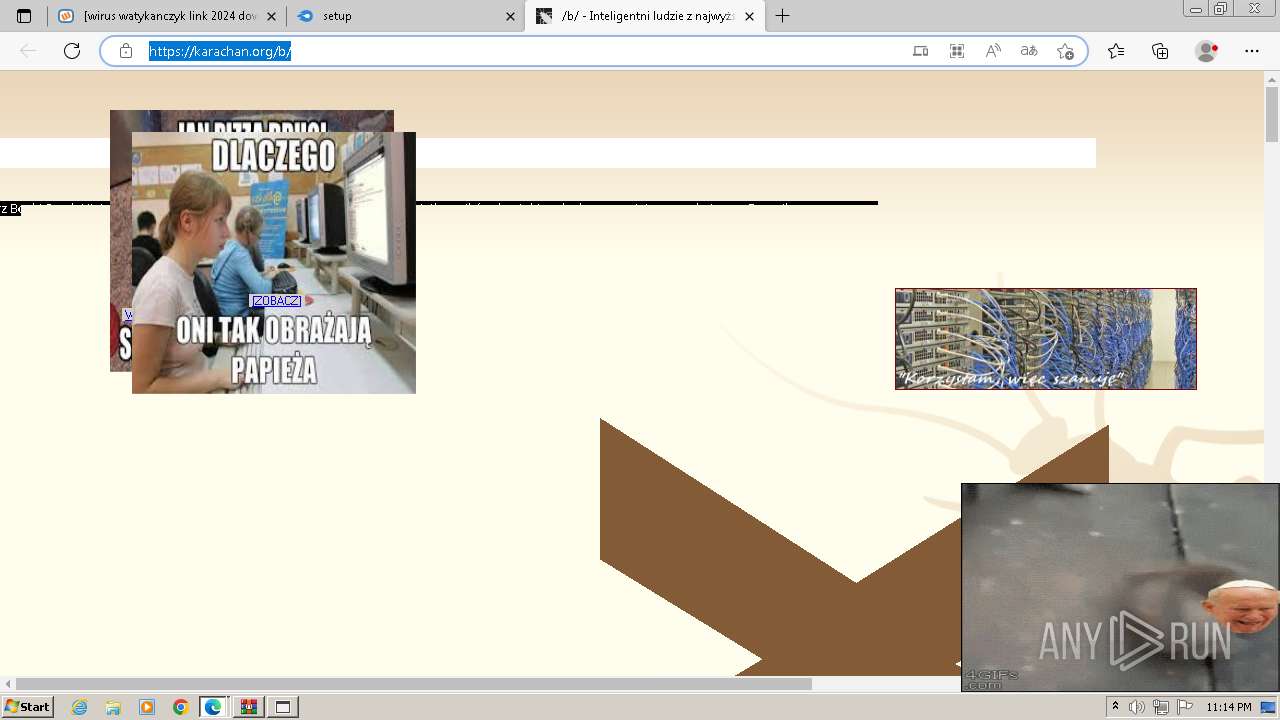The image size is (1280, 720).
Task: Activate Read aloud in address bar
Action: pyautogui.click(x=993, y=51)
